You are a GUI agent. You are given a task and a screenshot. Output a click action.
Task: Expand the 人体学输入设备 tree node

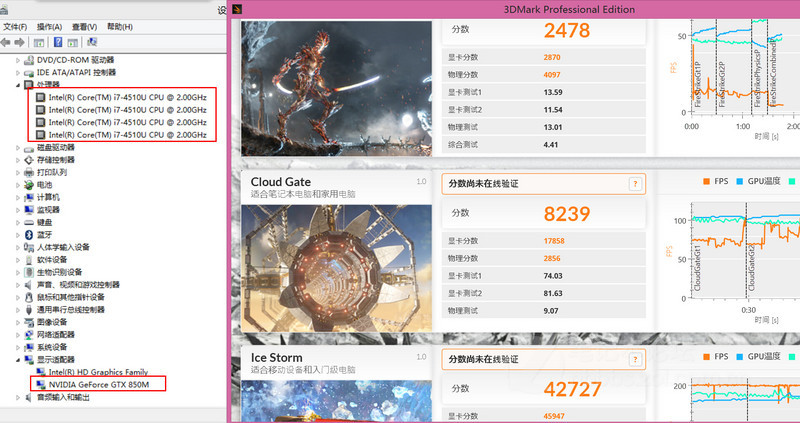[18, 247]
